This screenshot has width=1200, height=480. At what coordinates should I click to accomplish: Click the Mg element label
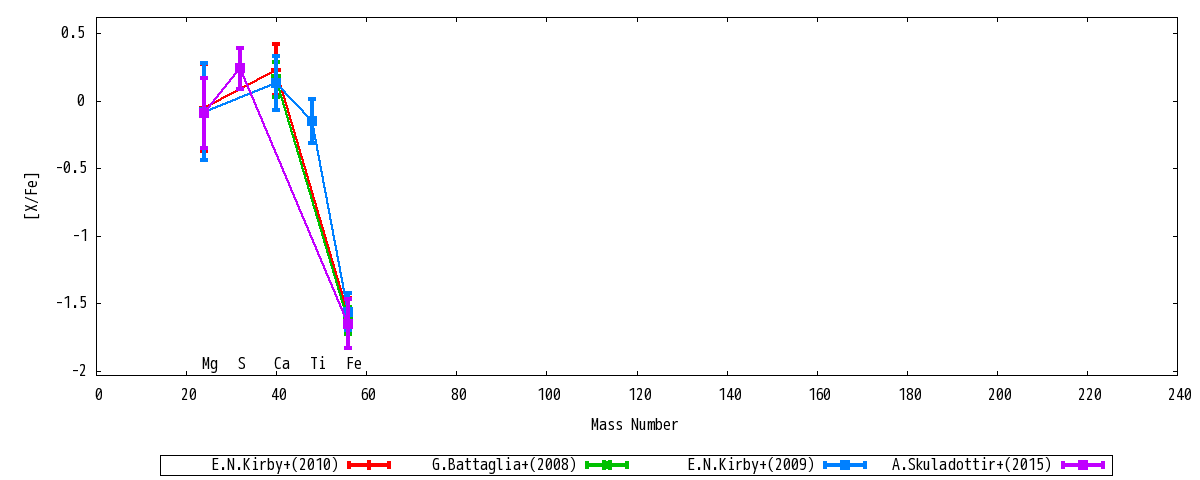[210, 364]
